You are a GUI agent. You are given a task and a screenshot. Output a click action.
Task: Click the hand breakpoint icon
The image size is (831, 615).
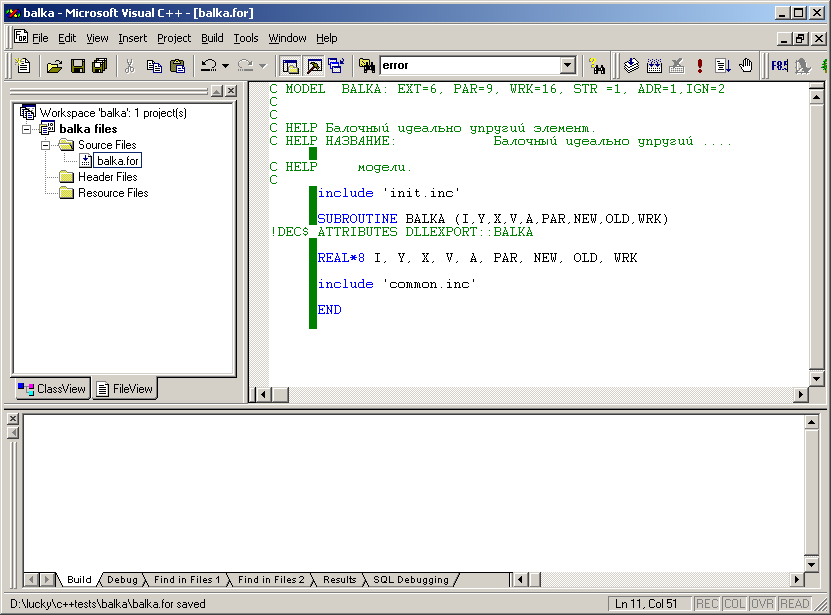click(x=745, y=66)
